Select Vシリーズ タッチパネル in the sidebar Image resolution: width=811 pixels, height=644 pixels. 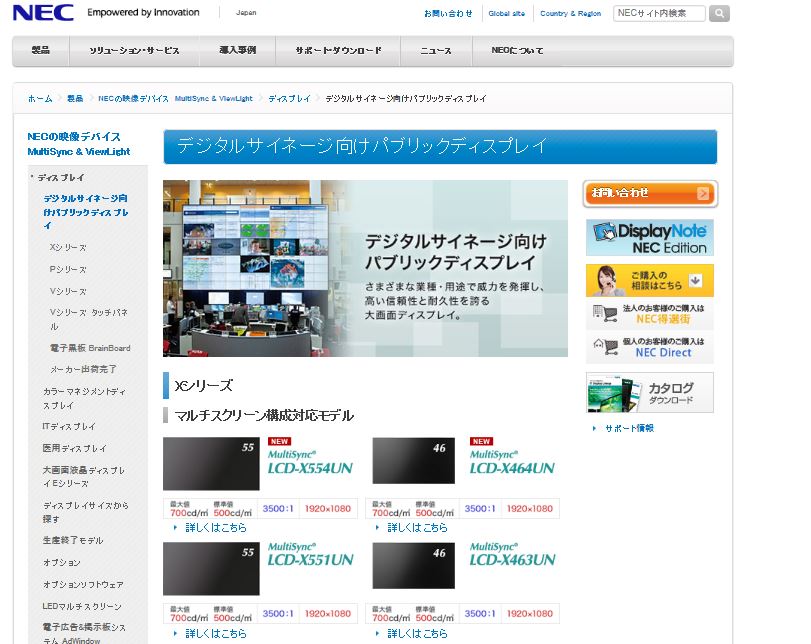click(88, 319)
